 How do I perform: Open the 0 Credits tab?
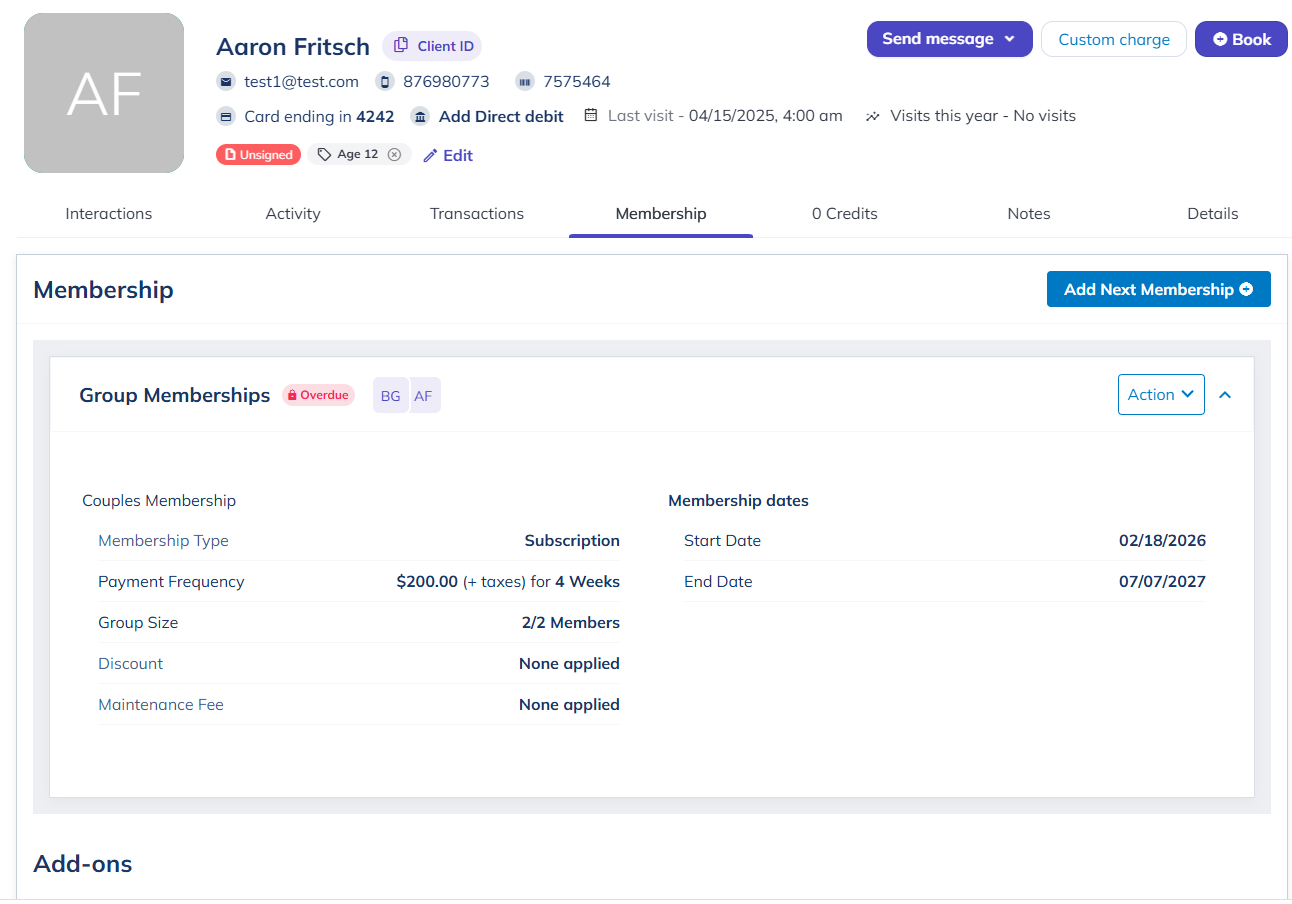[x=845, y=214]
